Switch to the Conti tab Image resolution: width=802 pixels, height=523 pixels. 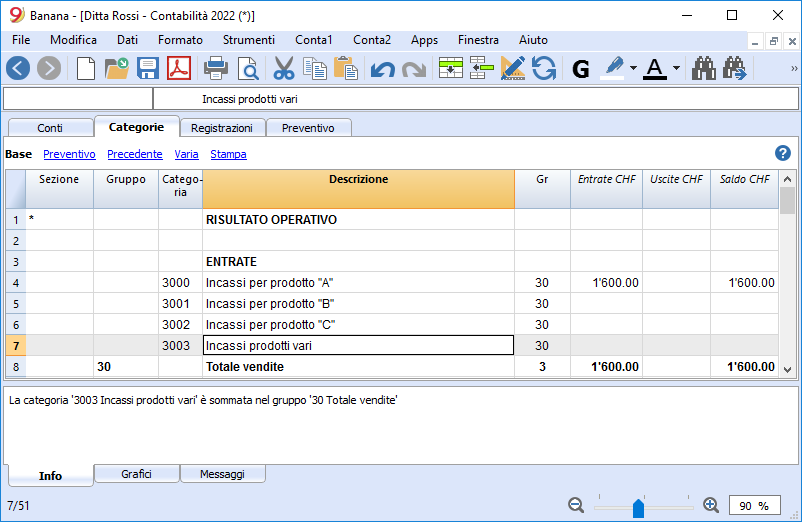[50, 128]
